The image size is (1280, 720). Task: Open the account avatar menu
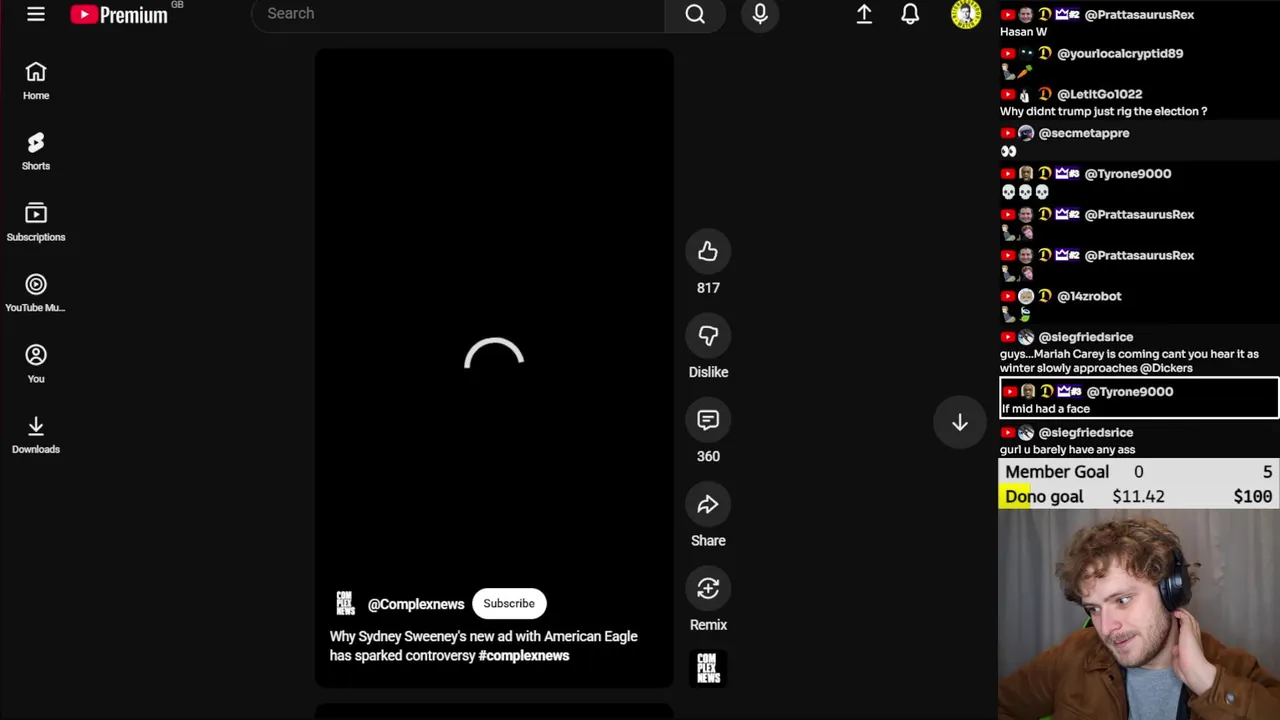(x=966, y=14)
